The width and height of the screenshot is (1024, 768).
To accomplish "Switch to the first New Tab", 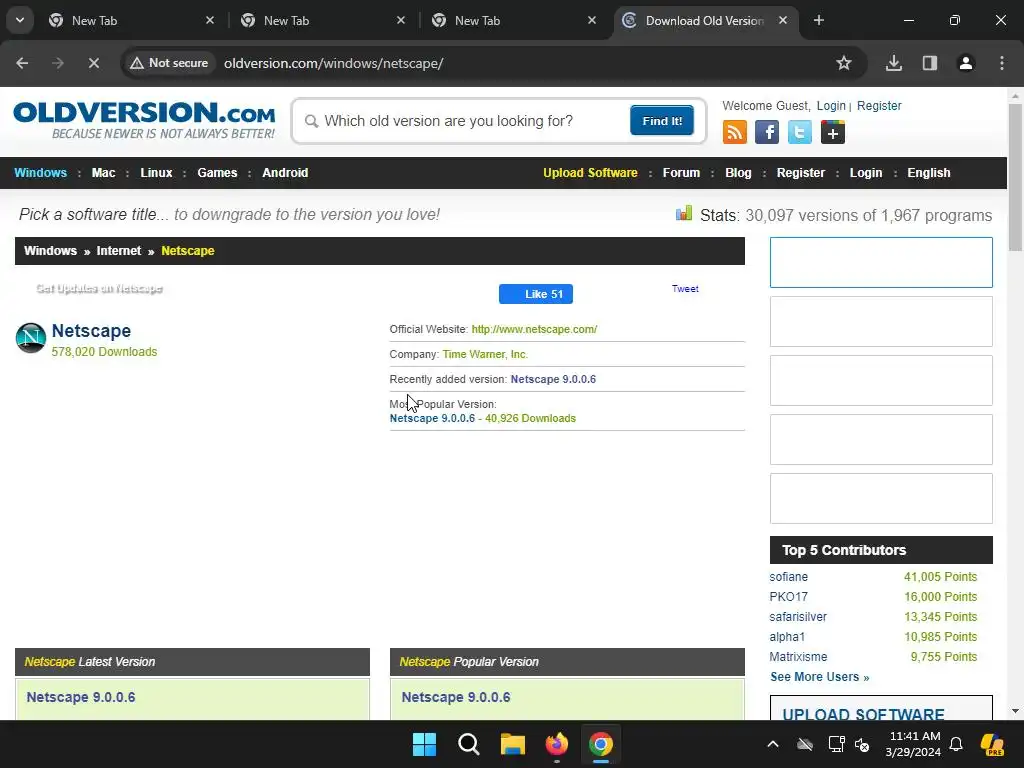I will click(133, 20).
